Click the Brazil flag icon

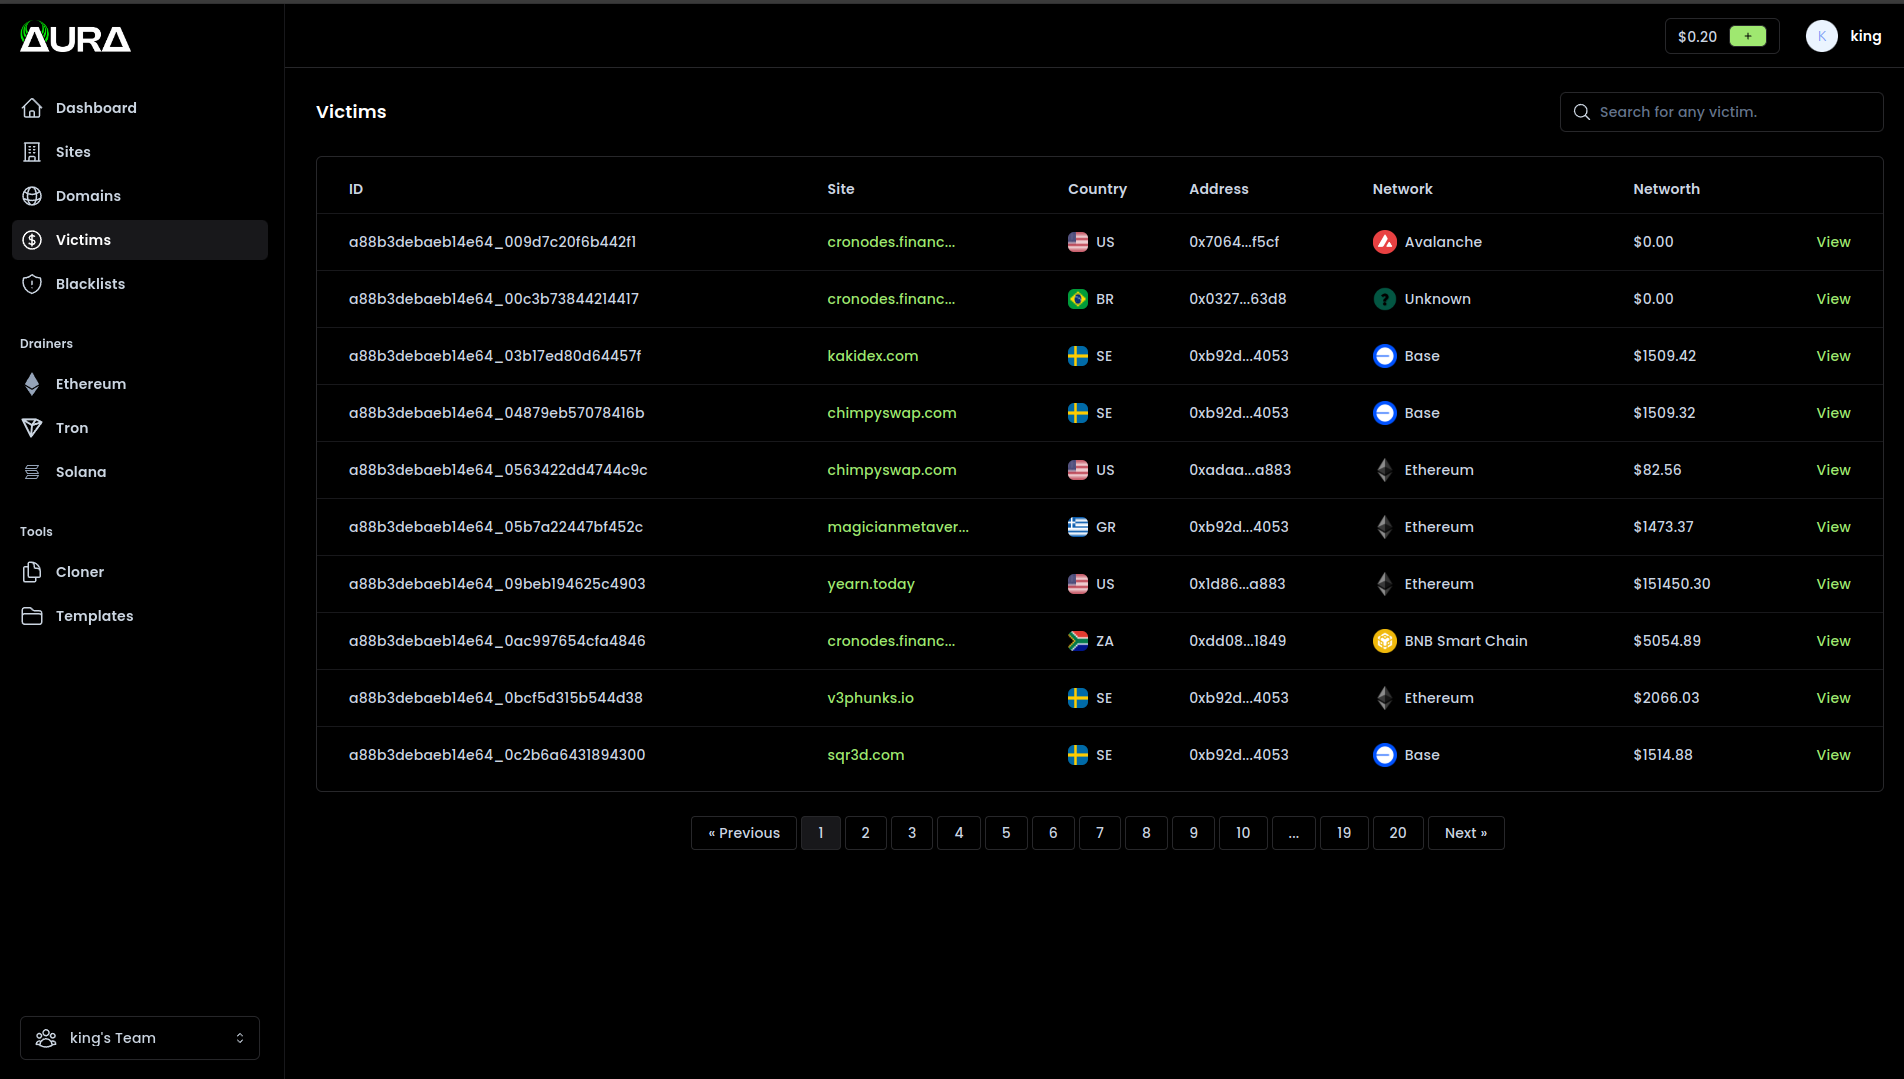[1078, 299]
